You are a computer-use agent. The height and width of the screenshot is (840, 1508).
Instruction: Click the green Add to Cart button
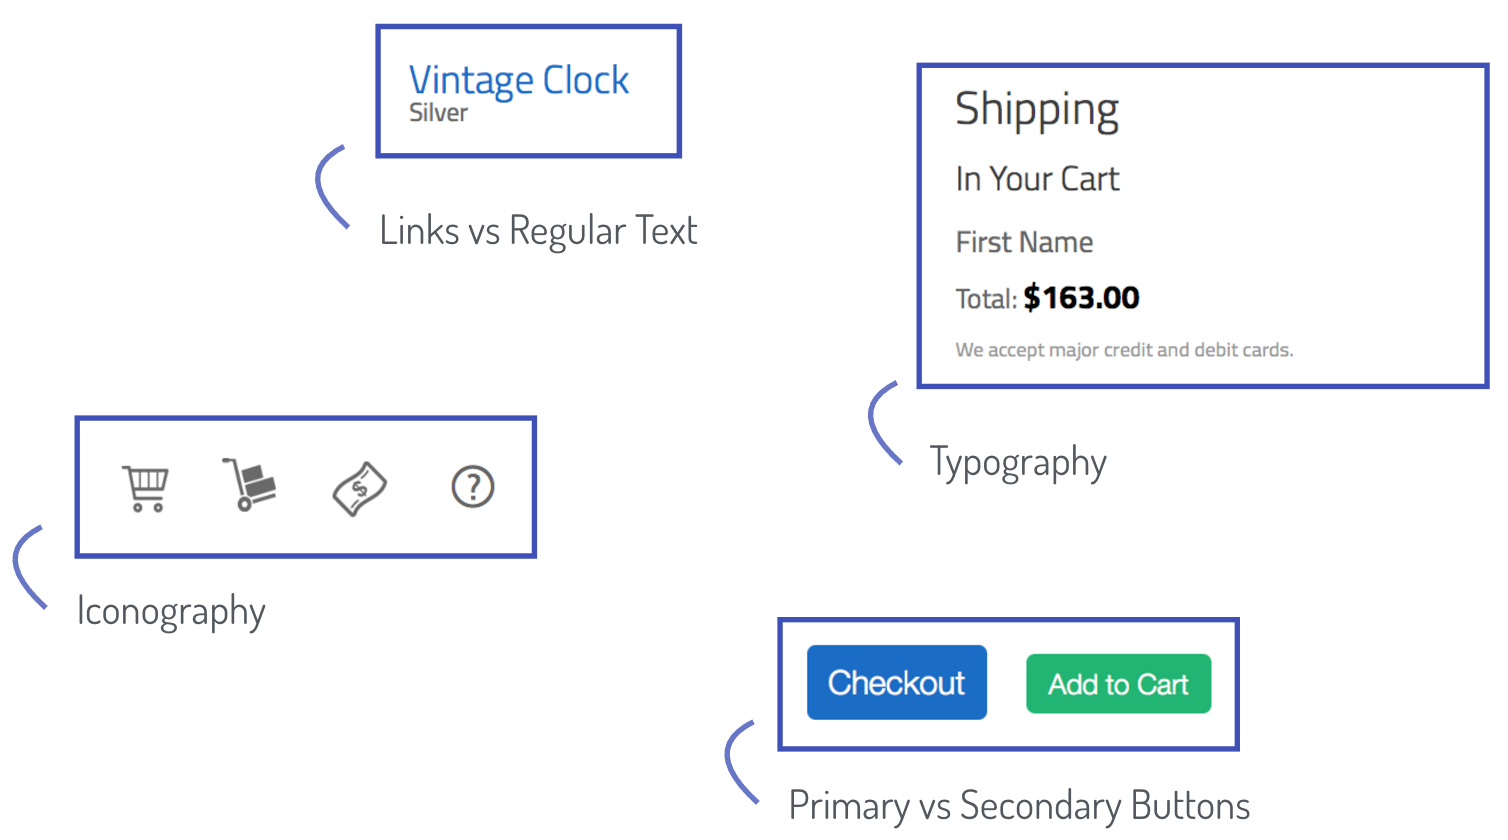1118,684
